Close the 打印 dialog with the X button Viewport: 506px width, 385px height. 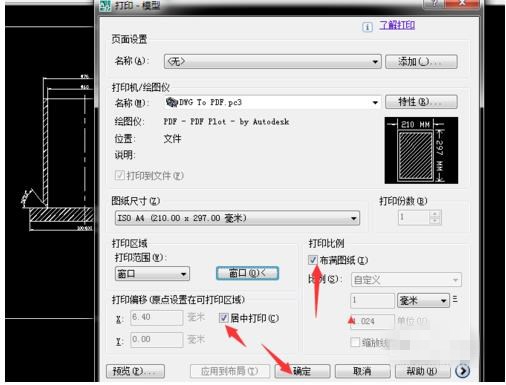462,3
